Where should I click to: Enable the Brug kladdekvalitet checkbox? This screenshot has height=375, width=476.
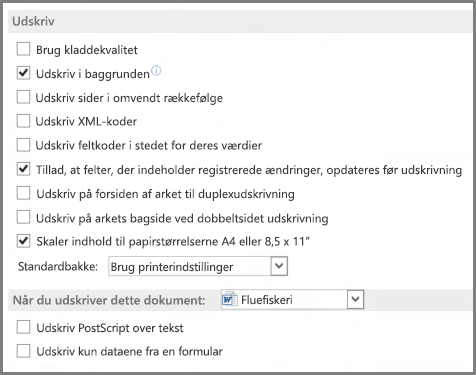[x=23, y=49]
